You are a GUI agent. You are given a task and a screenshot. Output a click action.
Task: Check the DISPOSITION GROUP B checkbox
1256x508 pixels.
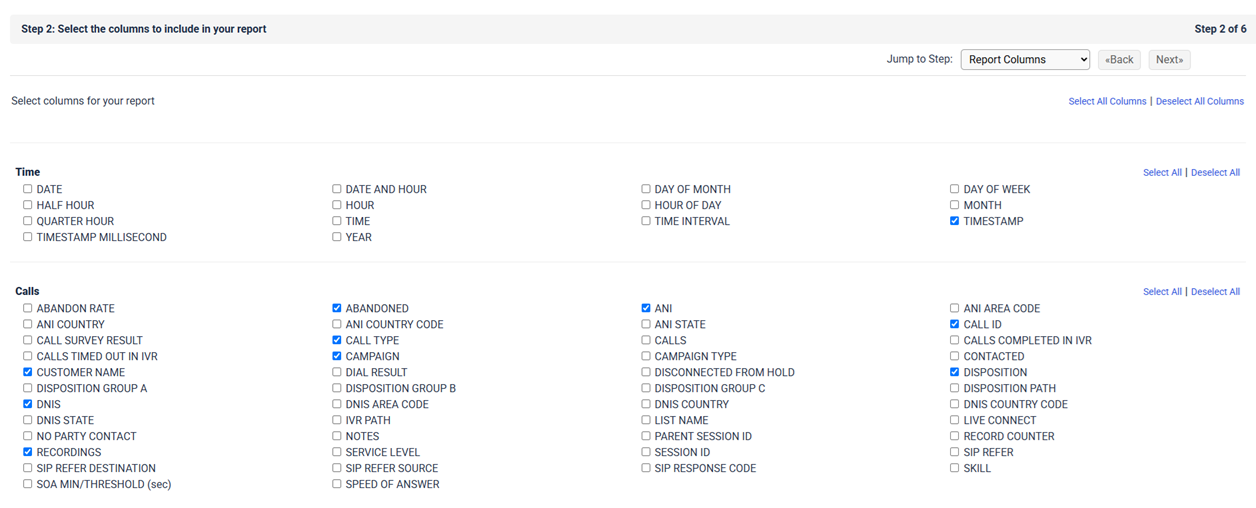click(337, 388)
